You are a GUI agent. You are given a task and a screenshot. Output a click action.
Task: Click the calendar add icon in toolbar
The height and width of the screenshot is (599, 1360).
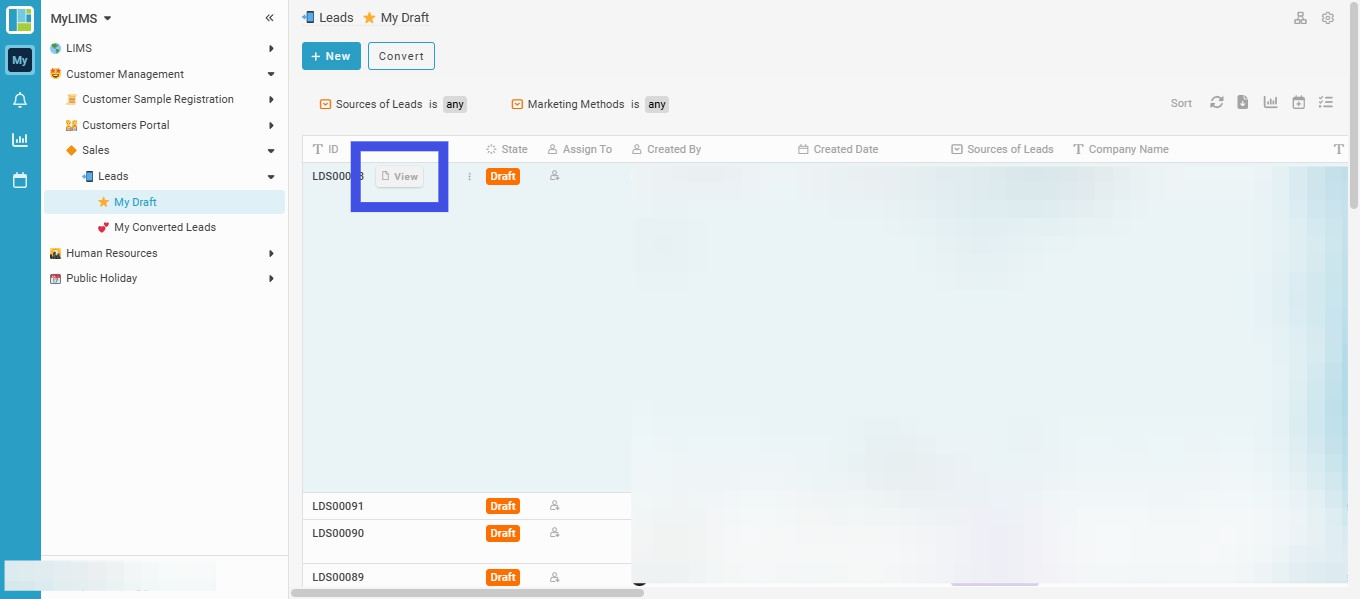[1298, 102]
